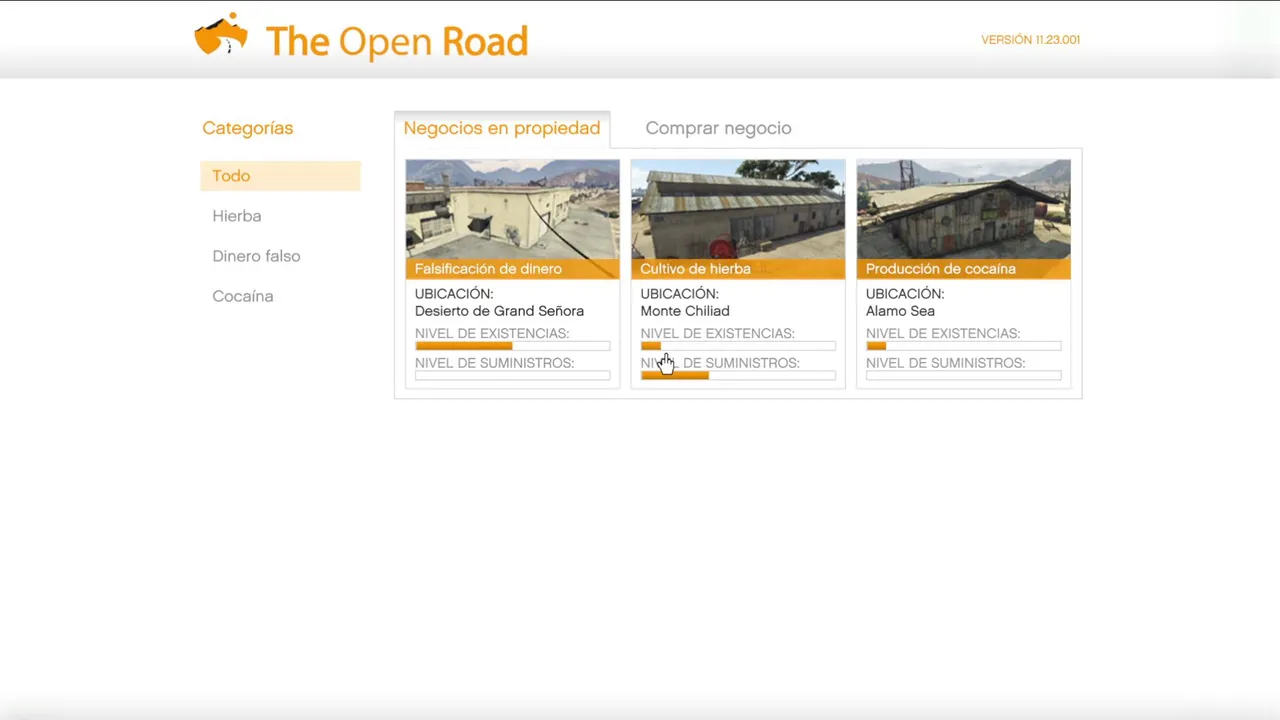Click stock level bar for Falsificación de dinero
The image size is (1280, 720).
(512, 346)
